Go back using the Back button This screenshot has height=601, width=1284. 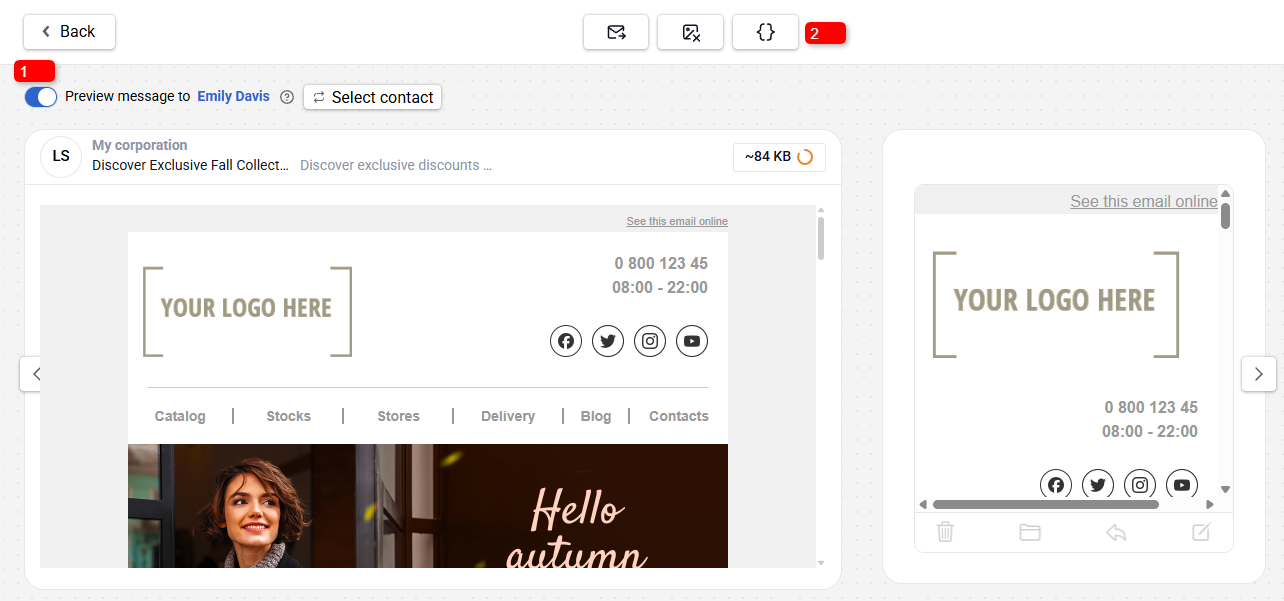pyautogui.click(x=69, y=32)
